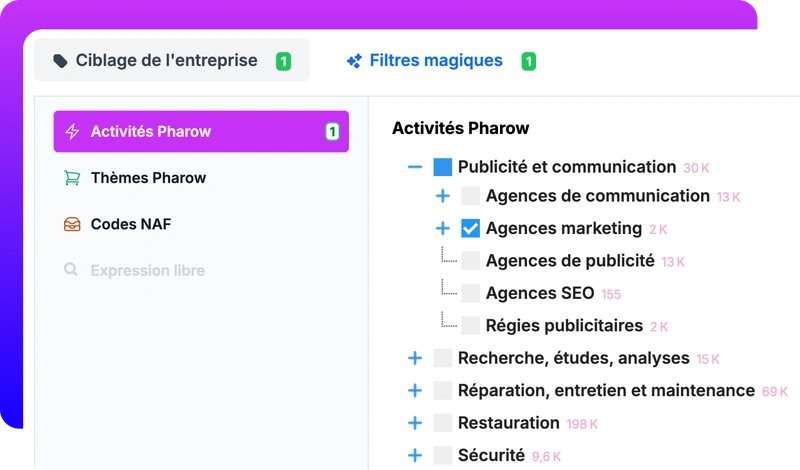
Task: Click the 69 K count beside Réparation
Action: tap(774, 392)
